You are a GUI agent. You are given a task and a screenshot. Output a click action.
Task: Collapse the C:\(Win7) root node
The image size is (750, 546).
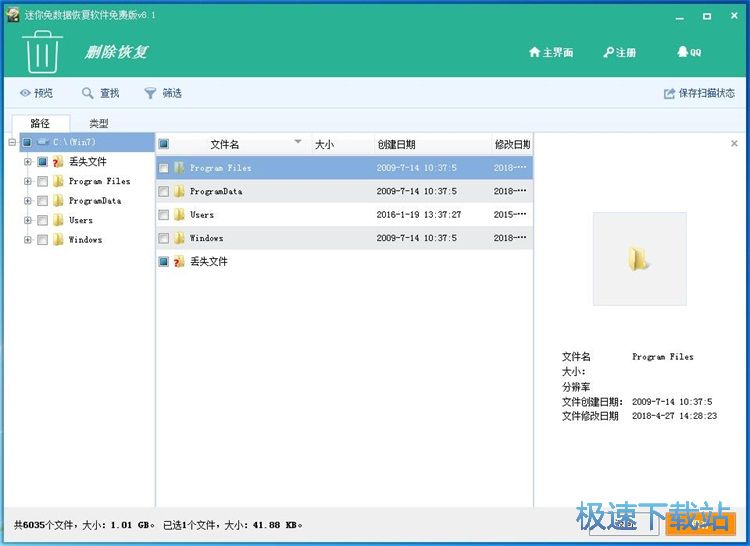coord(12,143)
